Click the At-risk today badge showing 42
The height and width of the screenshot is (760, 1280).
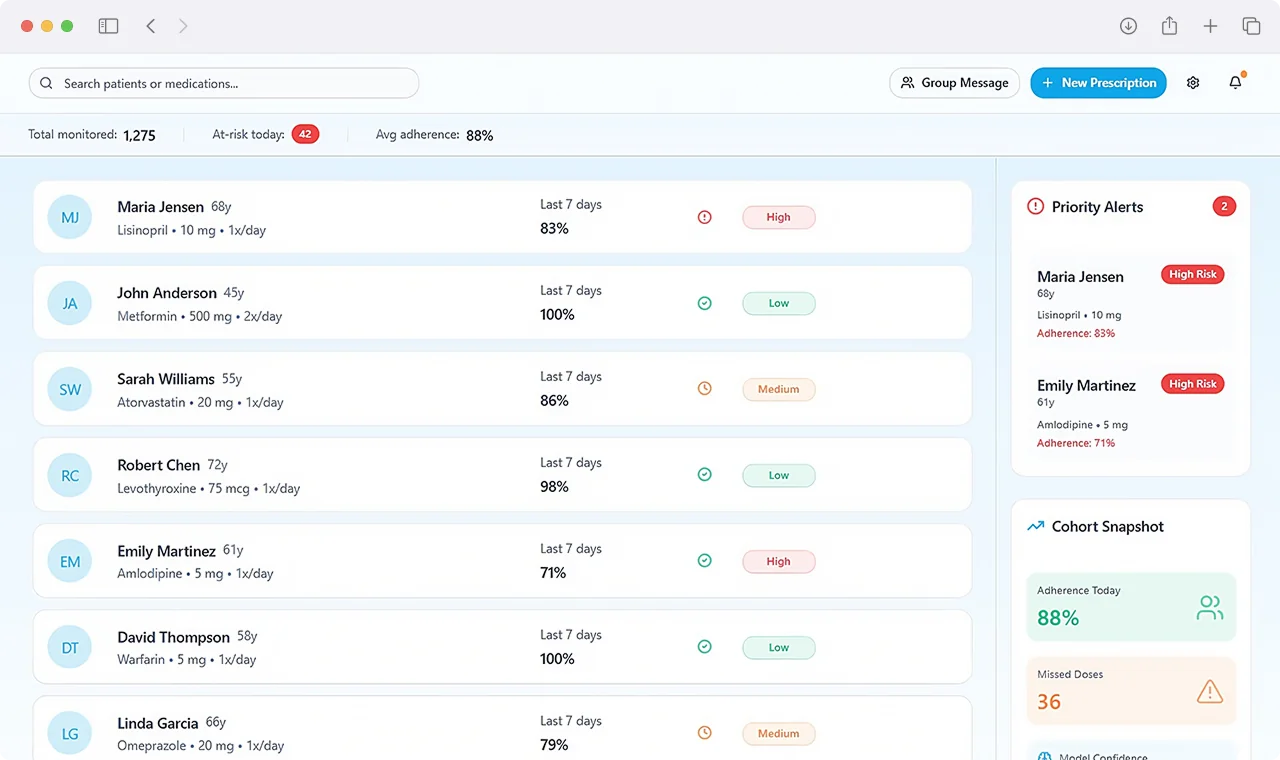[x=305, y=134]
